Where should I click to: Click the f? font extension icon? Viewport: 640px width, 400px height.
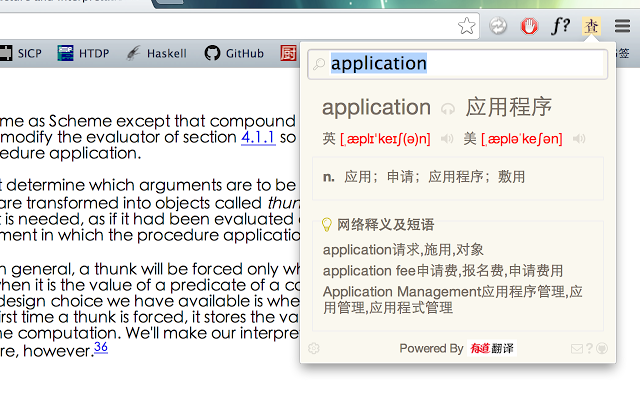tap(561, 27)
